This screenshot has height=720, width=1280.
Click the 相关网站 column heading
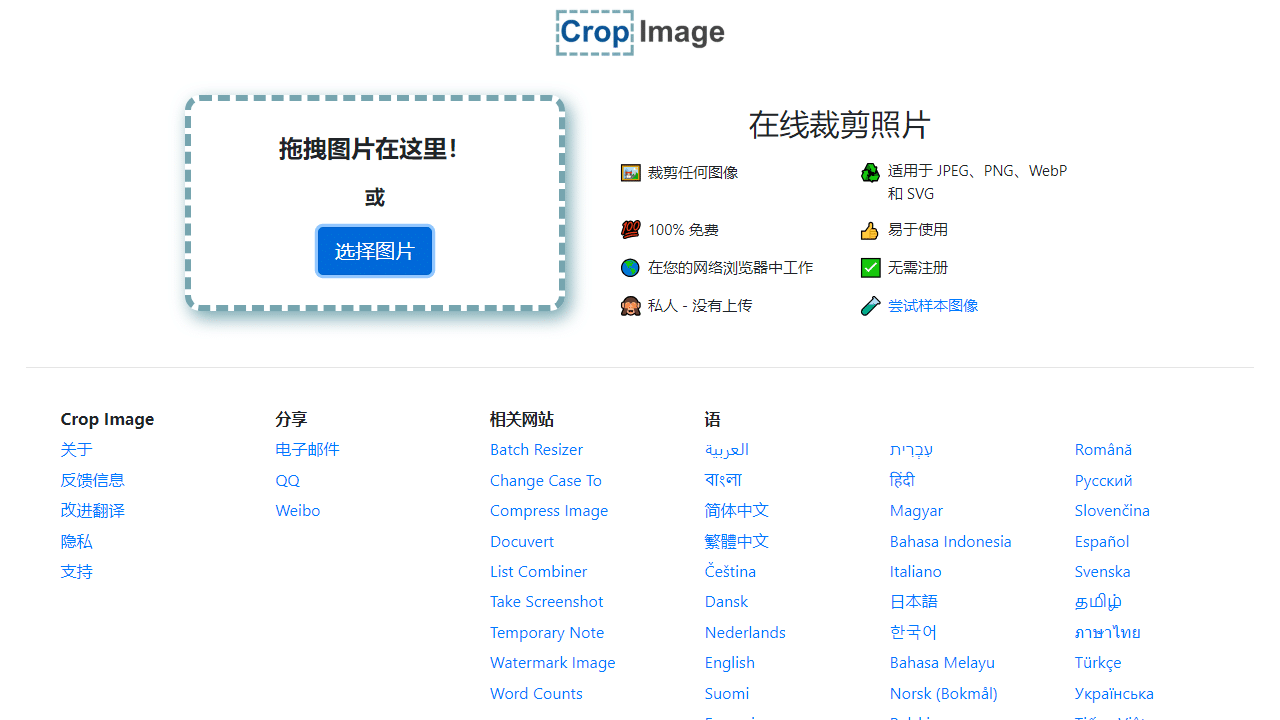(522, 419)
